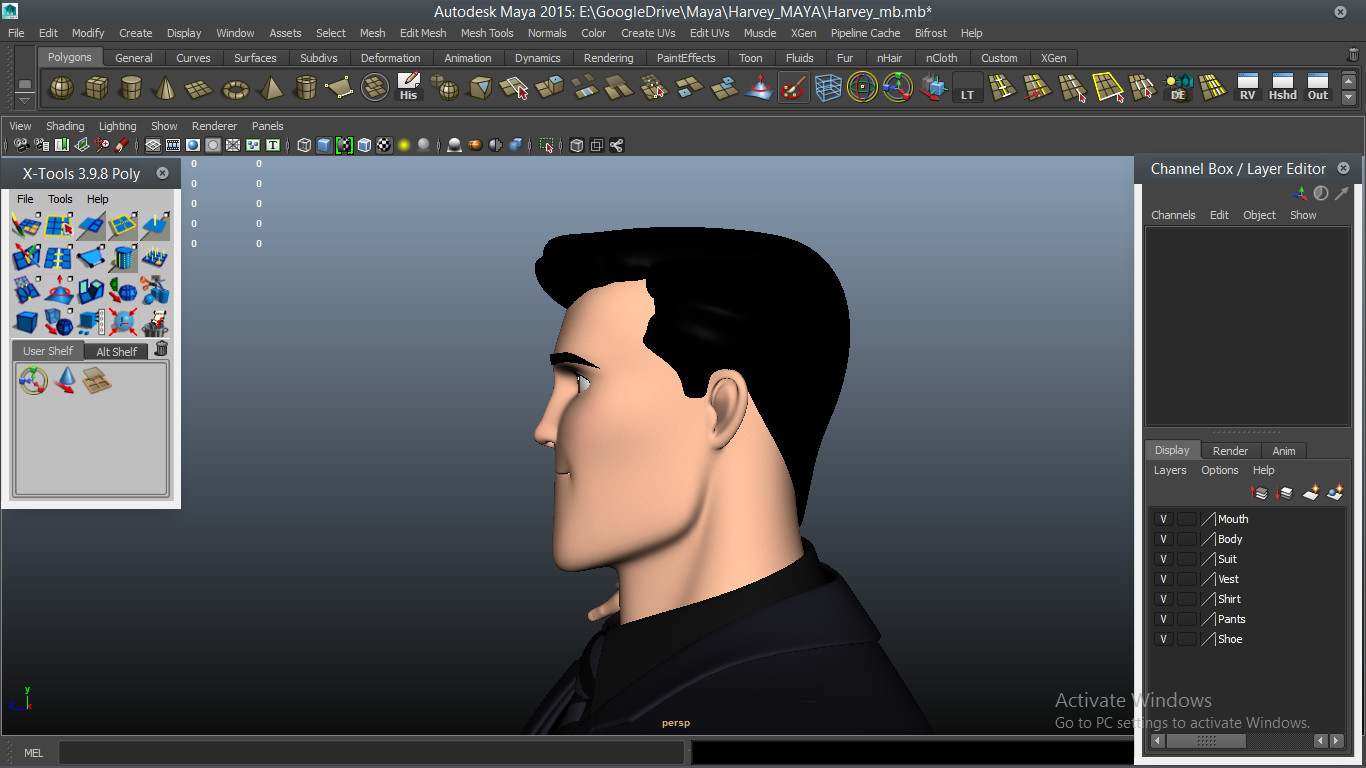
Task: Toggle visibility of the Suit layer
Action: (1163, 559)
